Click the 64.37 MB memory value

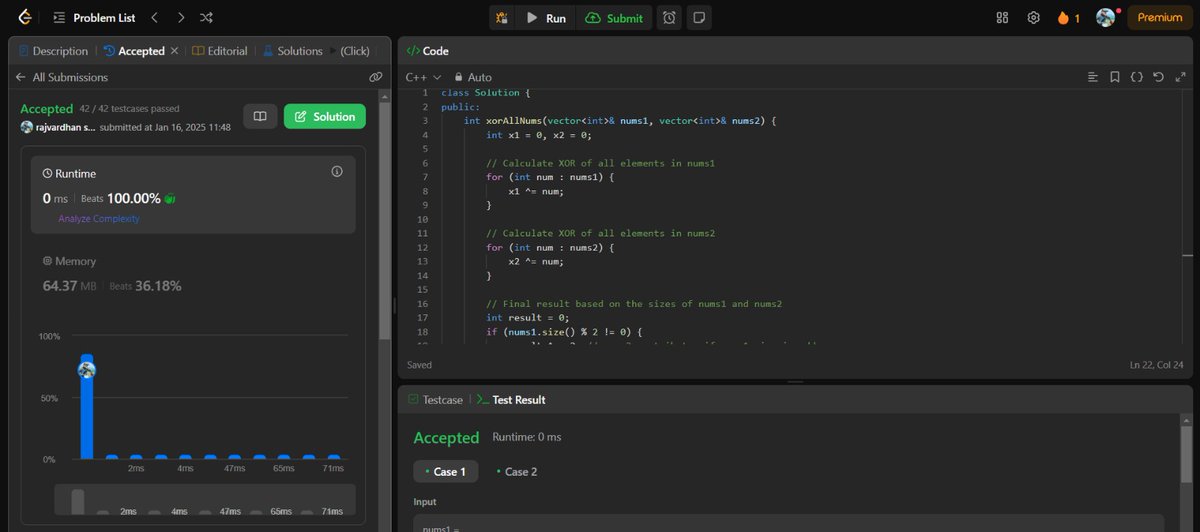[69, 285]
